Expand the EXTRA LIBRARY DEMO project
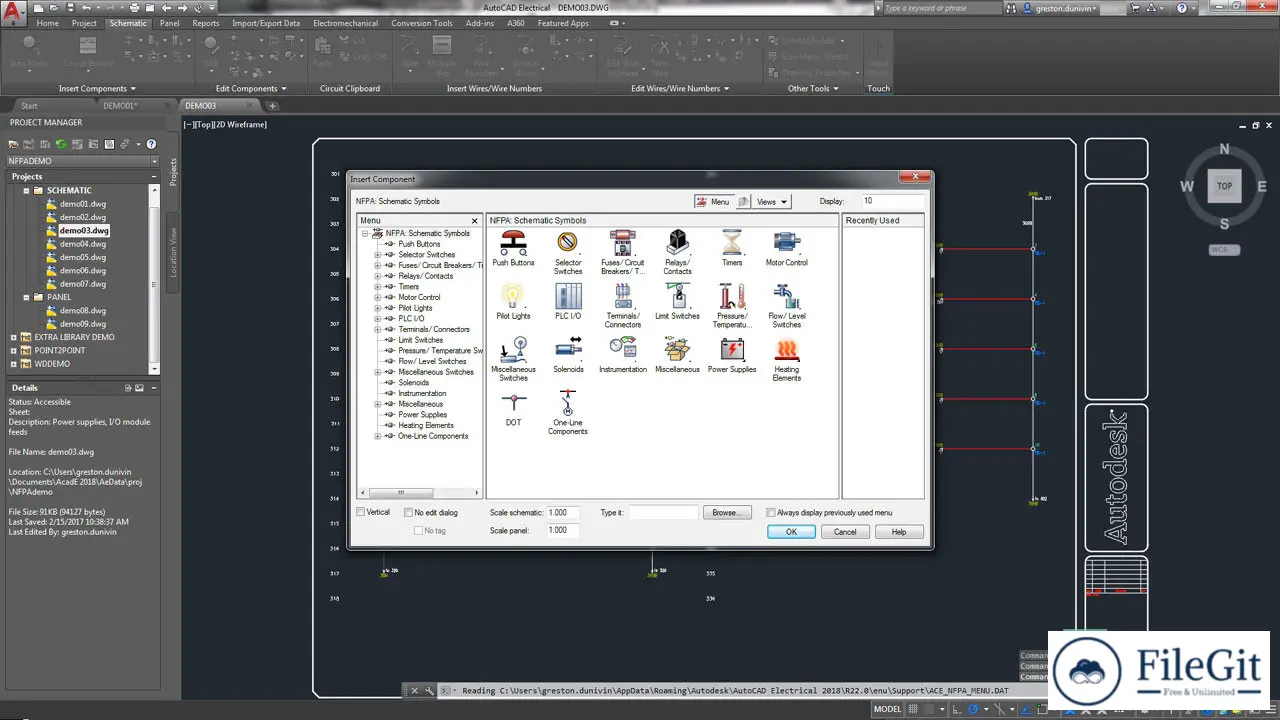The height and width of the screenshot is (720, 1280). coord(14,337)
